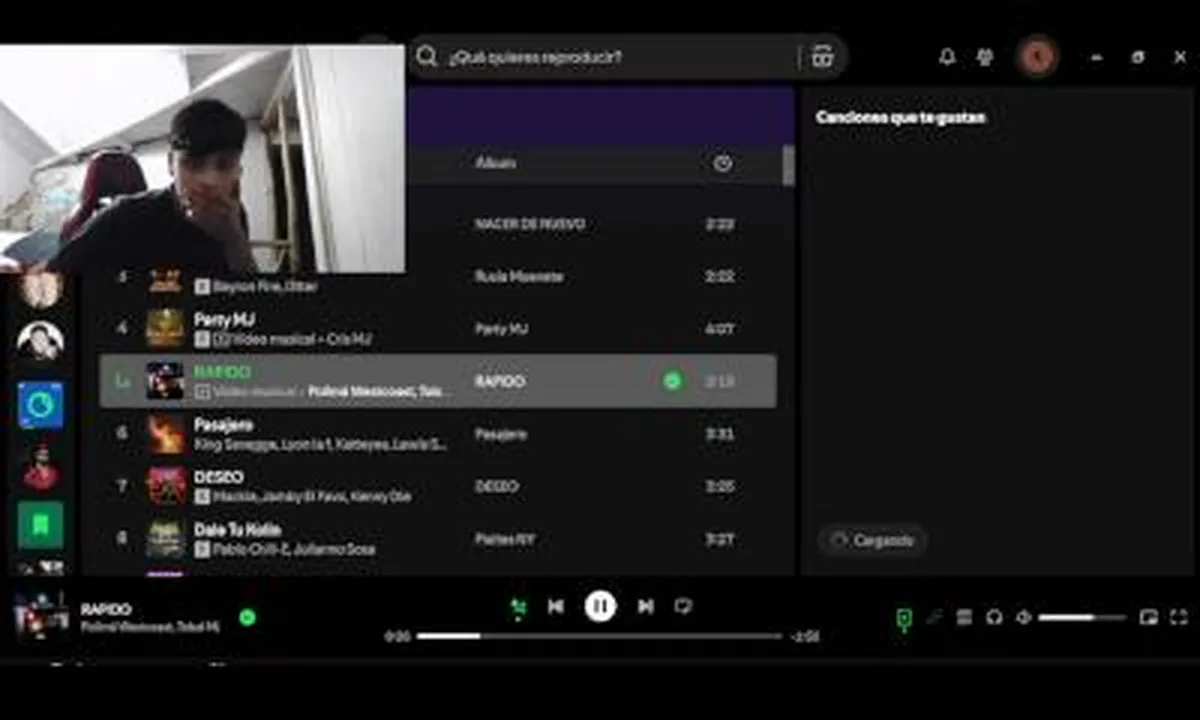Screen dimensions: 1200x720
Task: Click the Pasajero cover art thumbnail
Action: point(165,434)
